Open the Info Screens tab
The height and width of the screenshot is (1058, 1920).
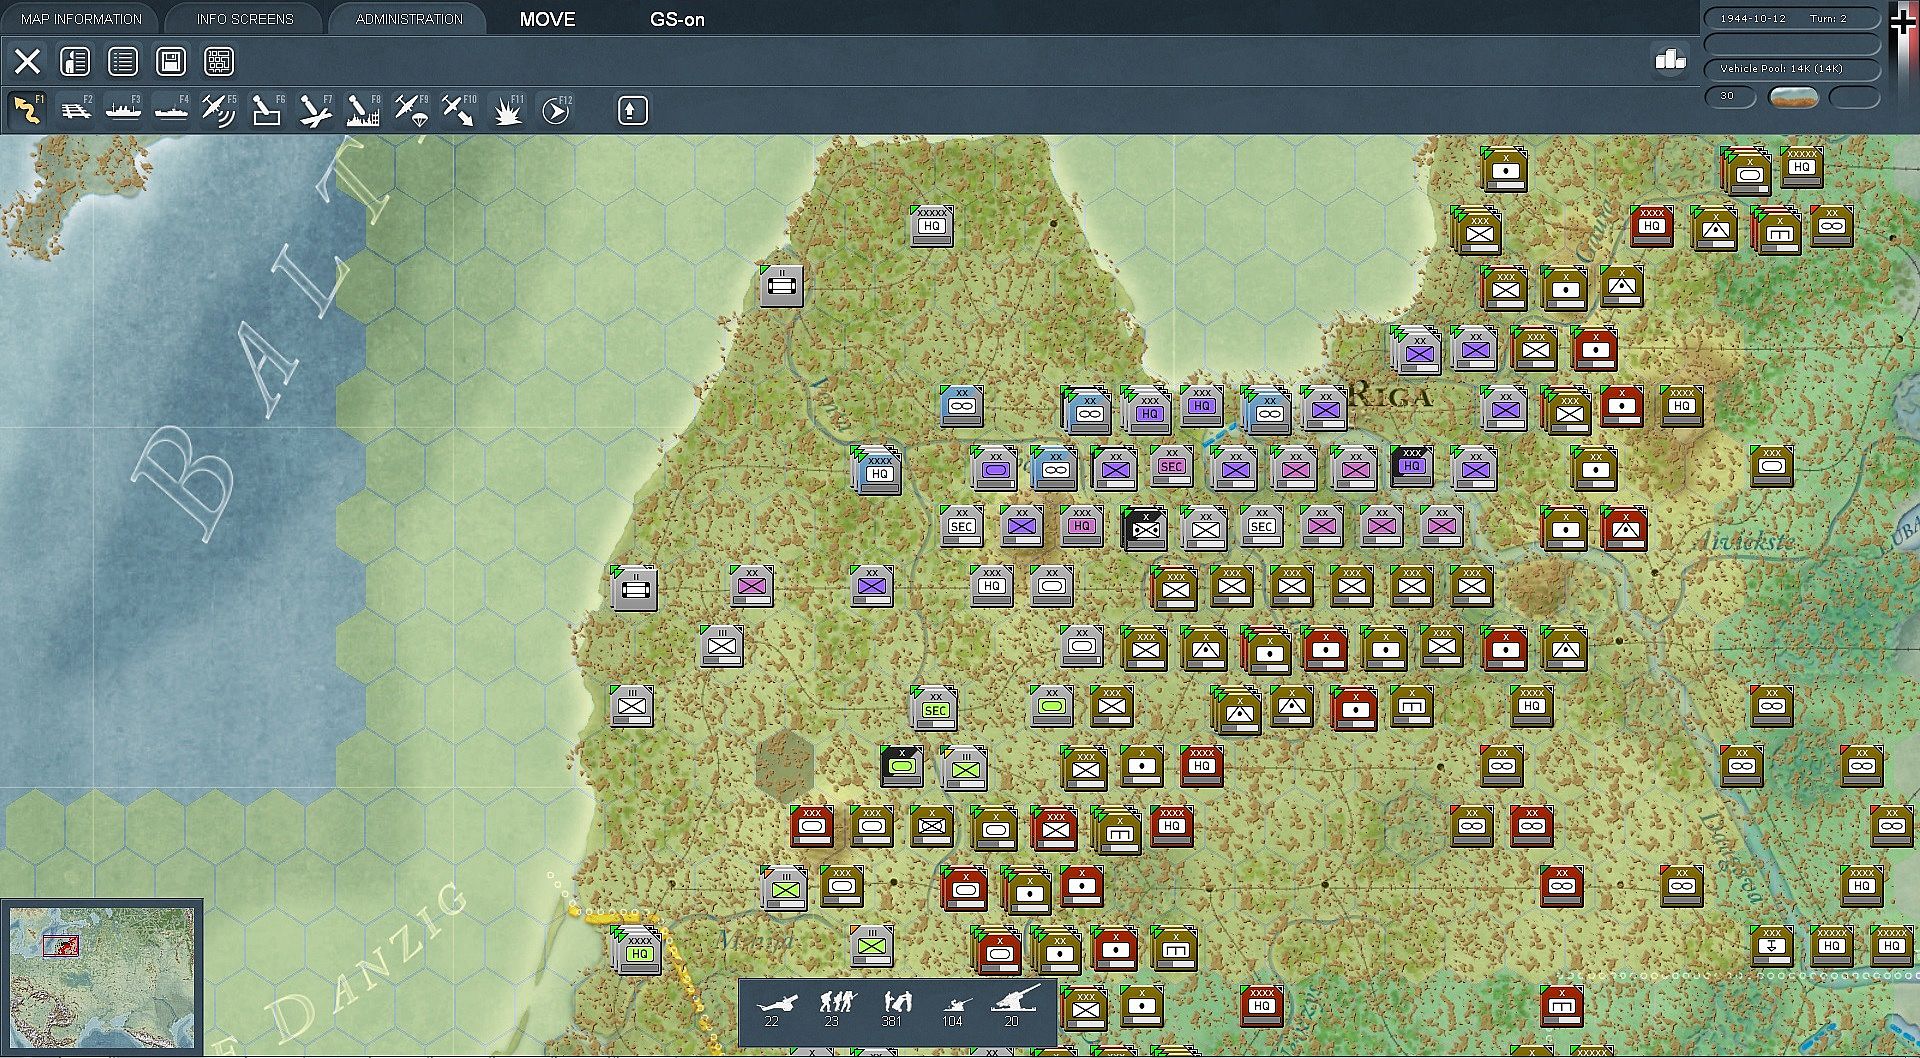coord(245,19)
